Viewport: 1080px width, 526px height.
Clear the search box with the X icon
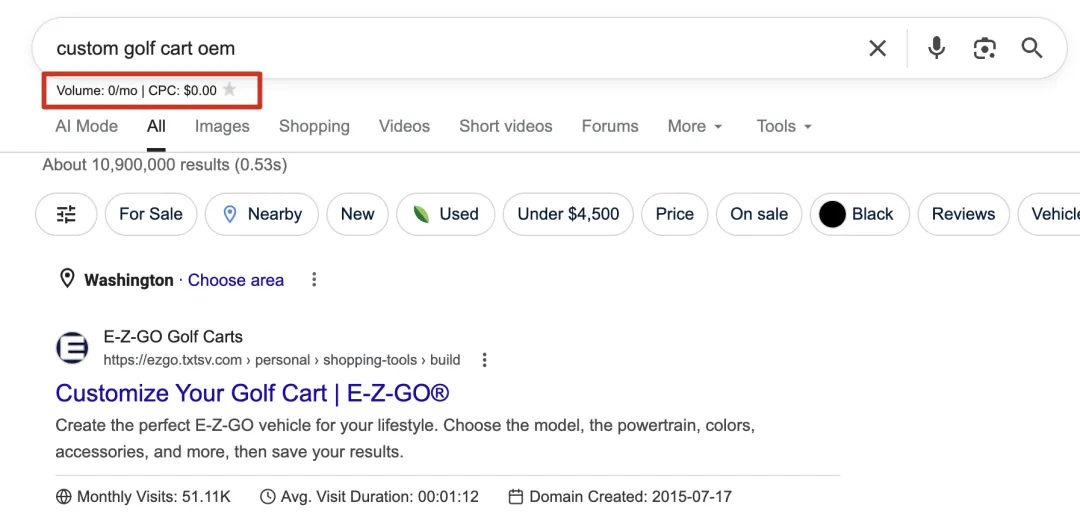[877, 48]
